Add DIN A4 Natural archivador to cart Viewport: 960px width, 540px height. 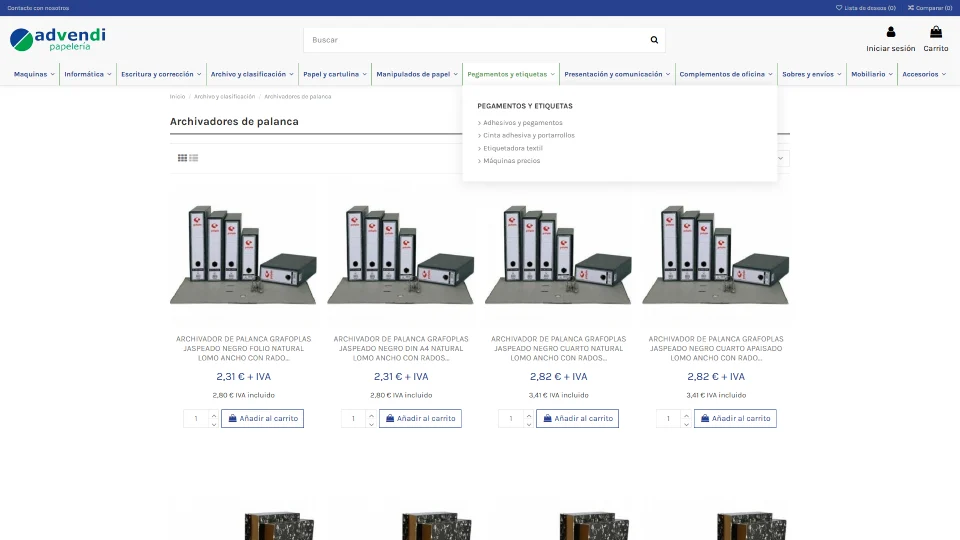pyautogui.click(x=420, y=419)
